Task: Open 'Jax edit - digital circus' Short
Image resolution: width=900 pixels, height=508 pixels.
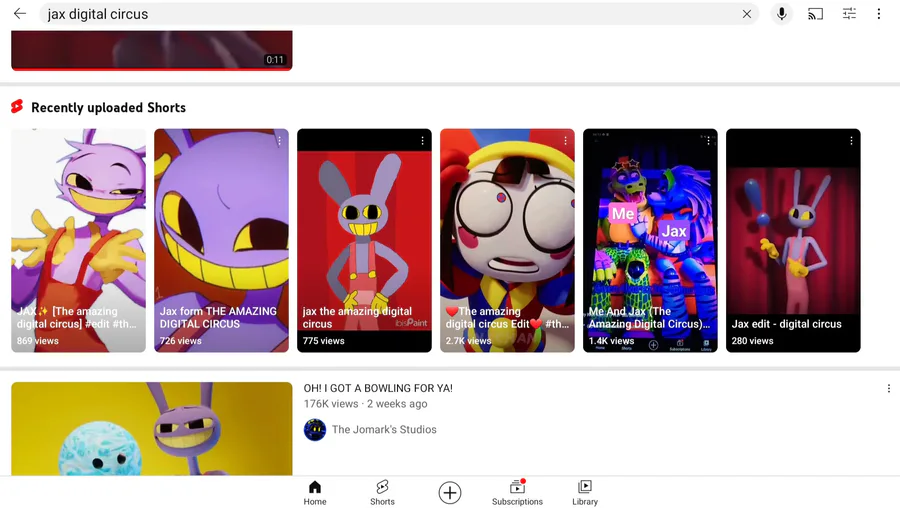Action: click(793, 241)
